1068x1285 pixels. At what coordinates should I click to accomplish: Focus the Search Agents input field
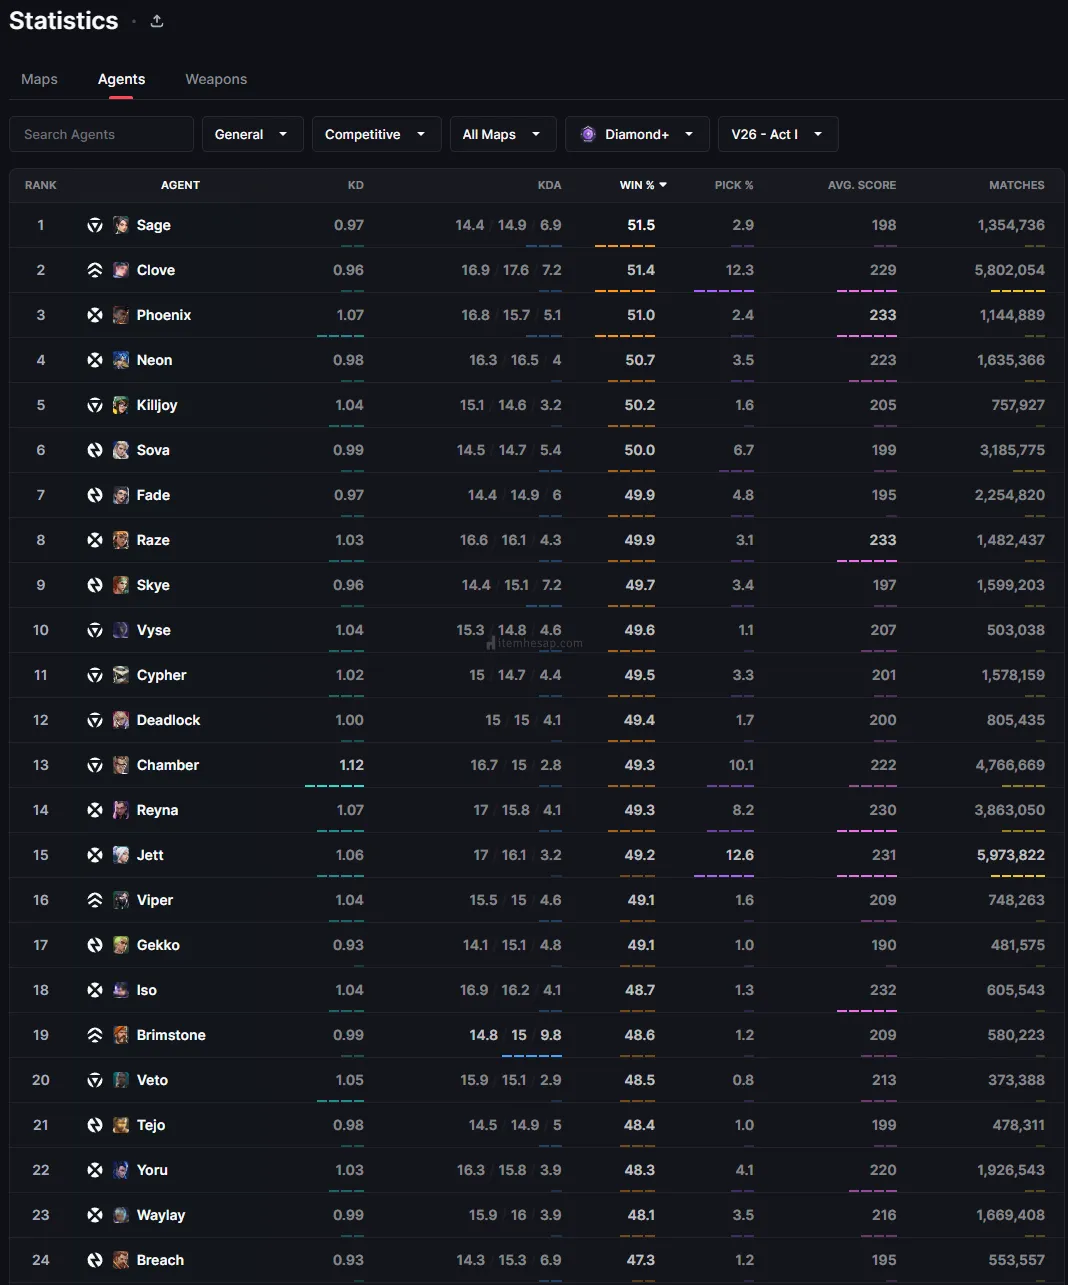[x=101, y=134]
